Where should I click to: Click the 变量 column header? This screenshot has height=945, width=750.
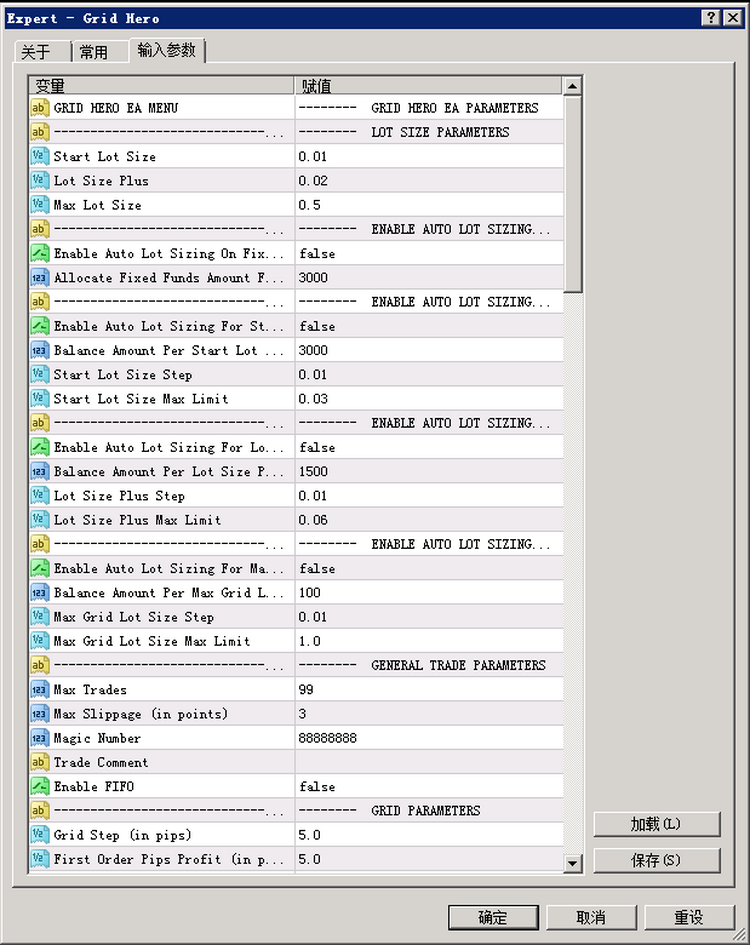[x=162, y=86]
